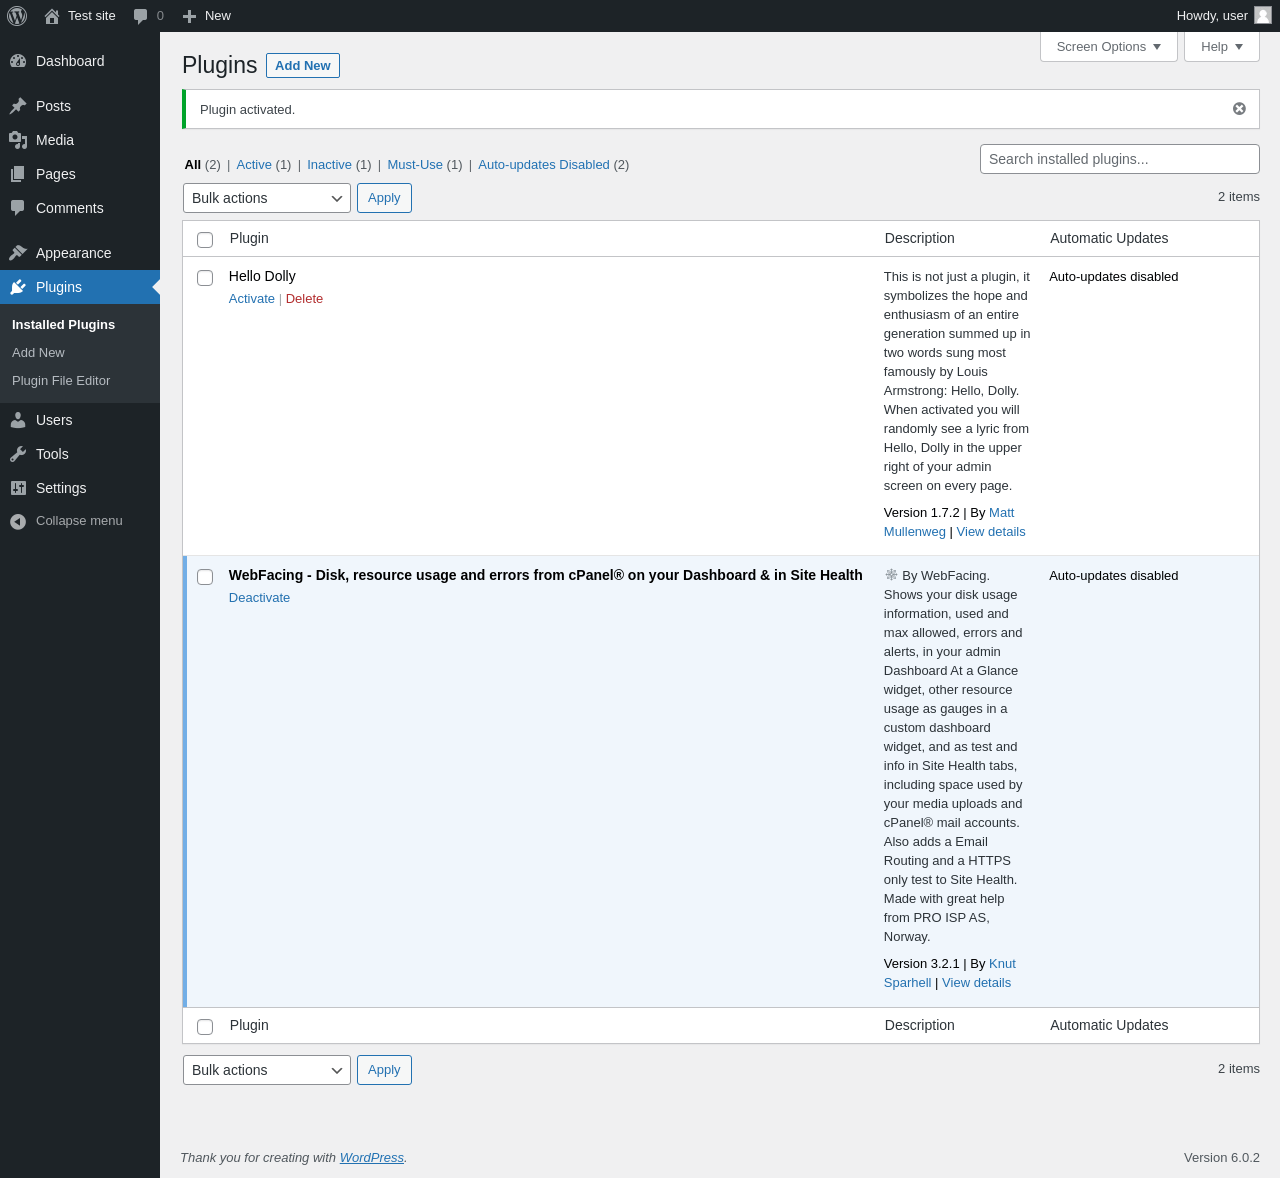
Task: Click the Media icon in the sidebar
Action: (18, 140)
